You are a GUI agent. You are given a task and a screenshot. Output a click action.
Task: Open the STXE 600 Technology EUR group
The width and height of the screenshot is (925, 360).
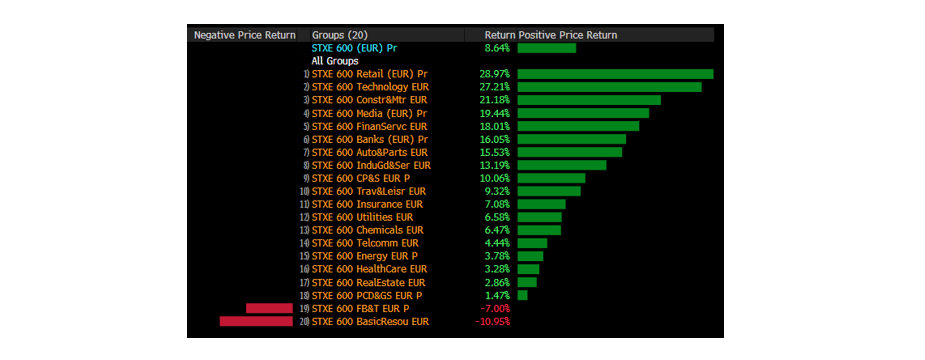[370, 87]
